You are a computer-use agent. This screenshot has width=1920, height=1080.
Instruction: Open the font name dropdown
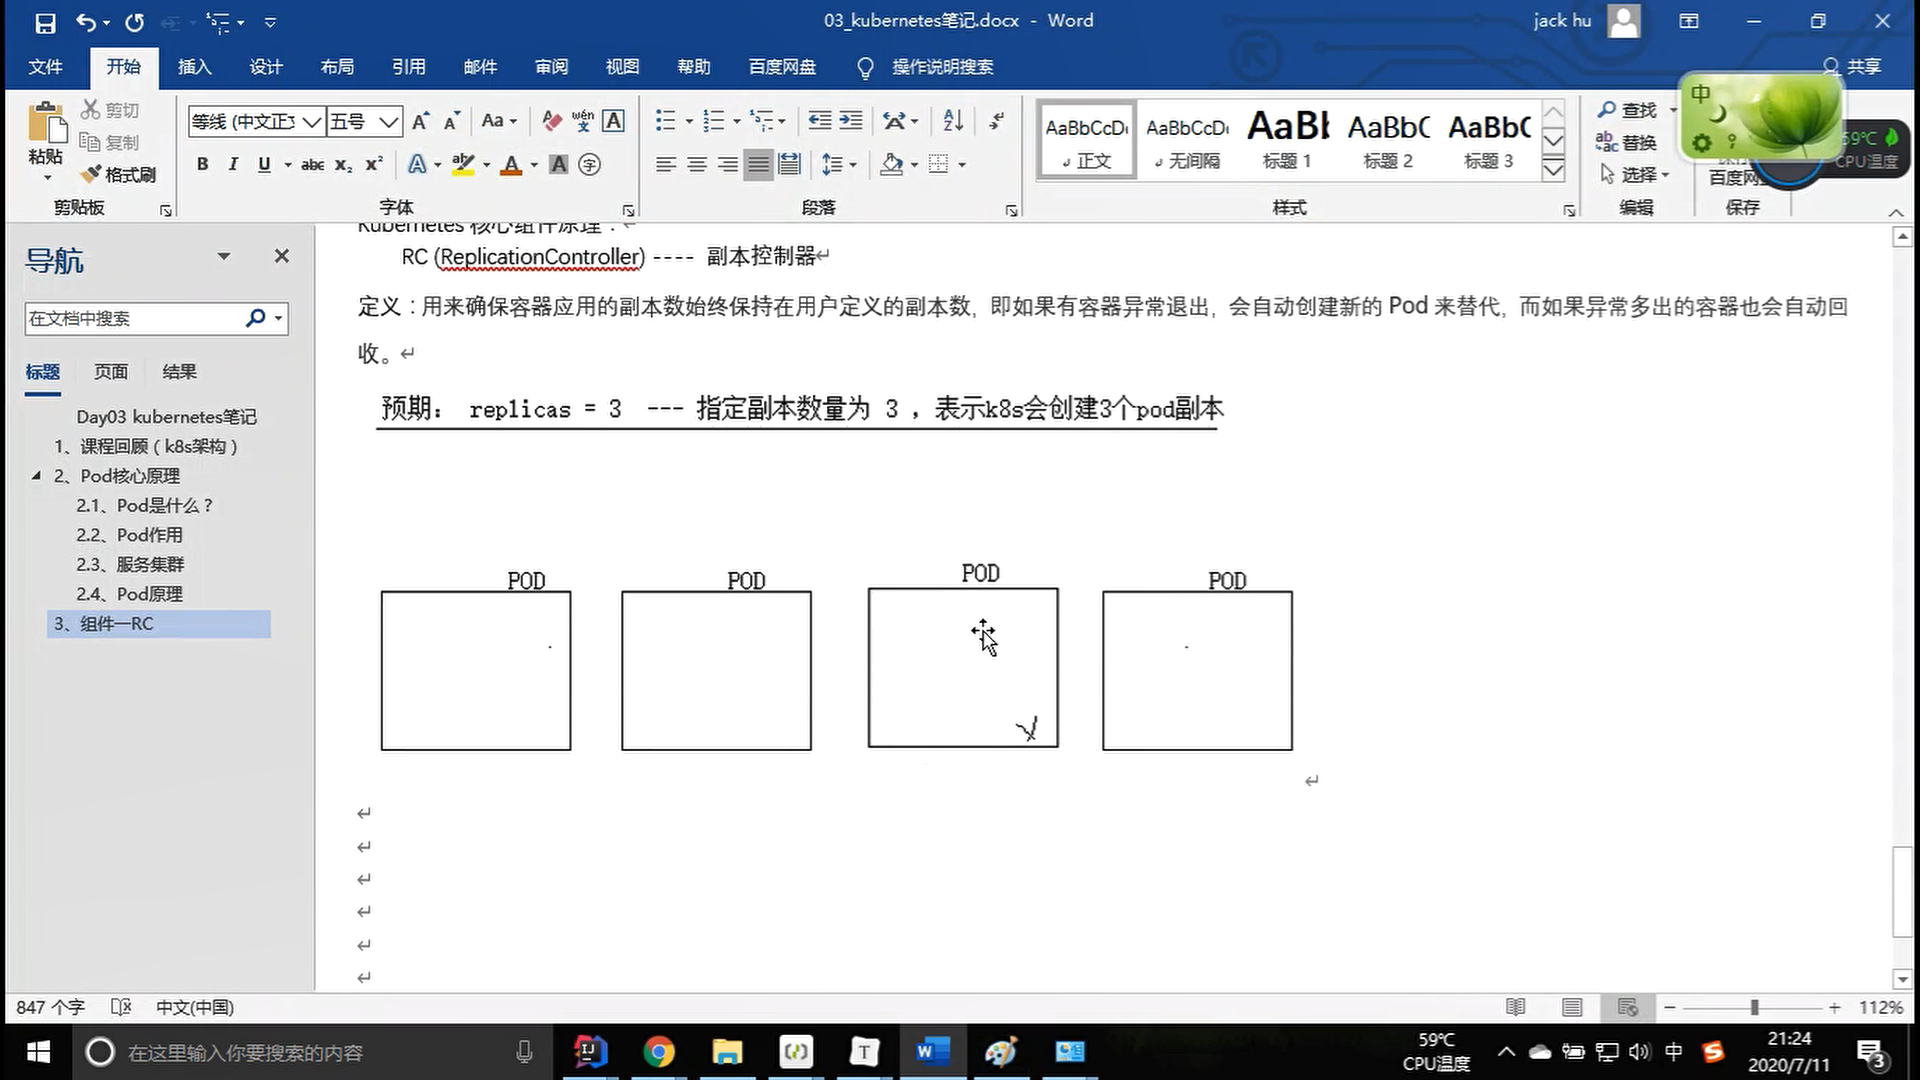point(312,122)
